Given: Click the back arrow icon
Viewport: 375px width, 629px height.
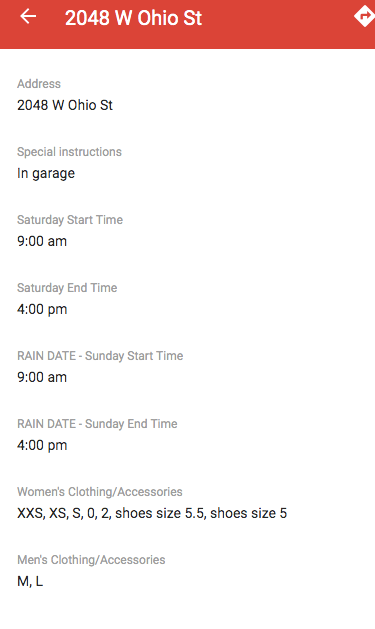Looking at the screenshot, I should [x=28, y=16].
